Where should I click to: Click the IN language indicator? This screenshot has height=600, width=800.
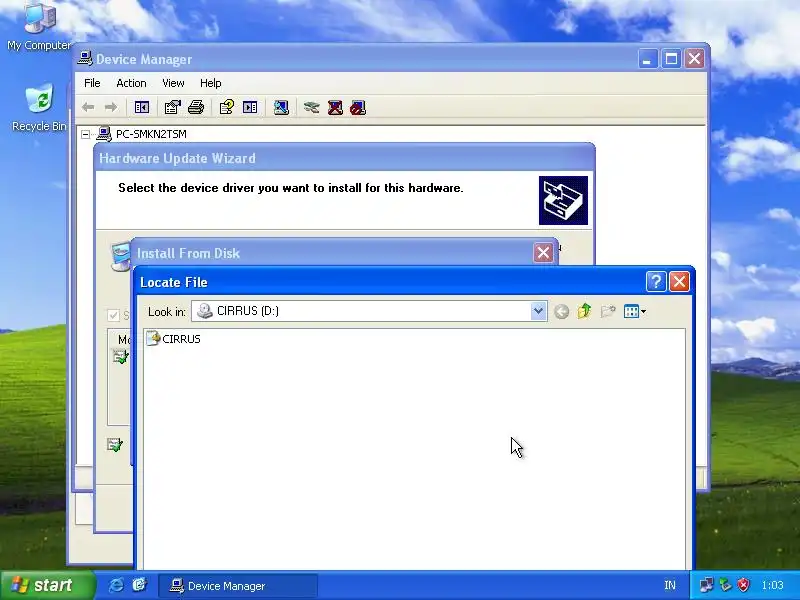670,585
